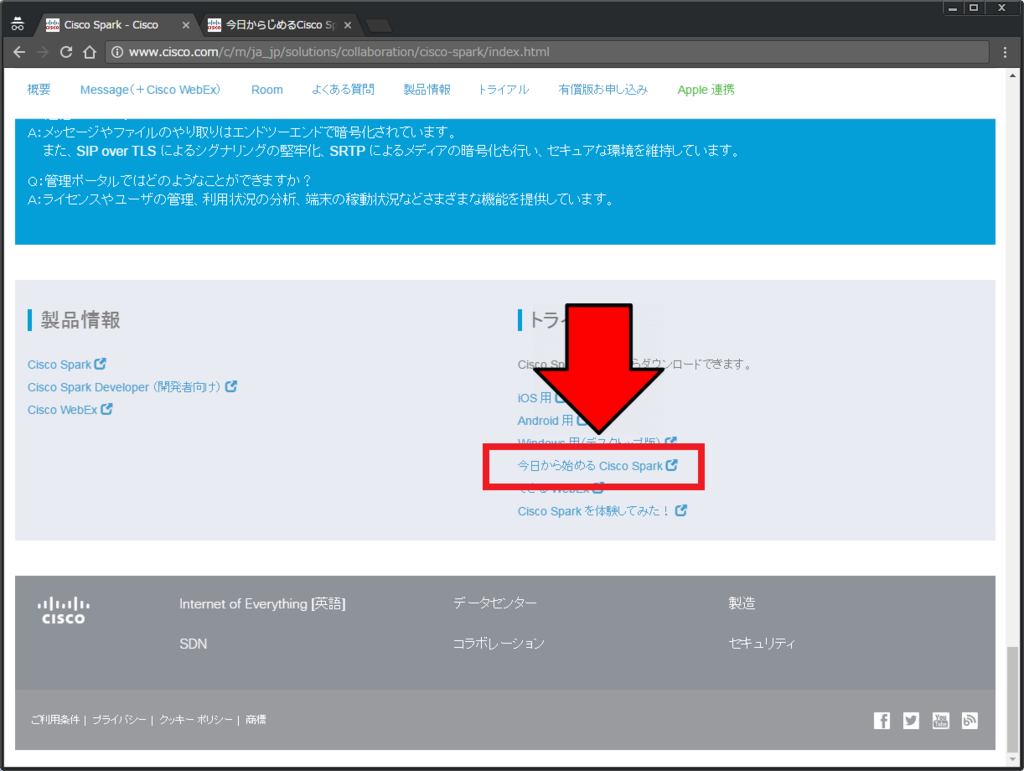Screen dimensions: 1024x771
Task: Jump to トライアル in top navigation
Action: point(504,89)
